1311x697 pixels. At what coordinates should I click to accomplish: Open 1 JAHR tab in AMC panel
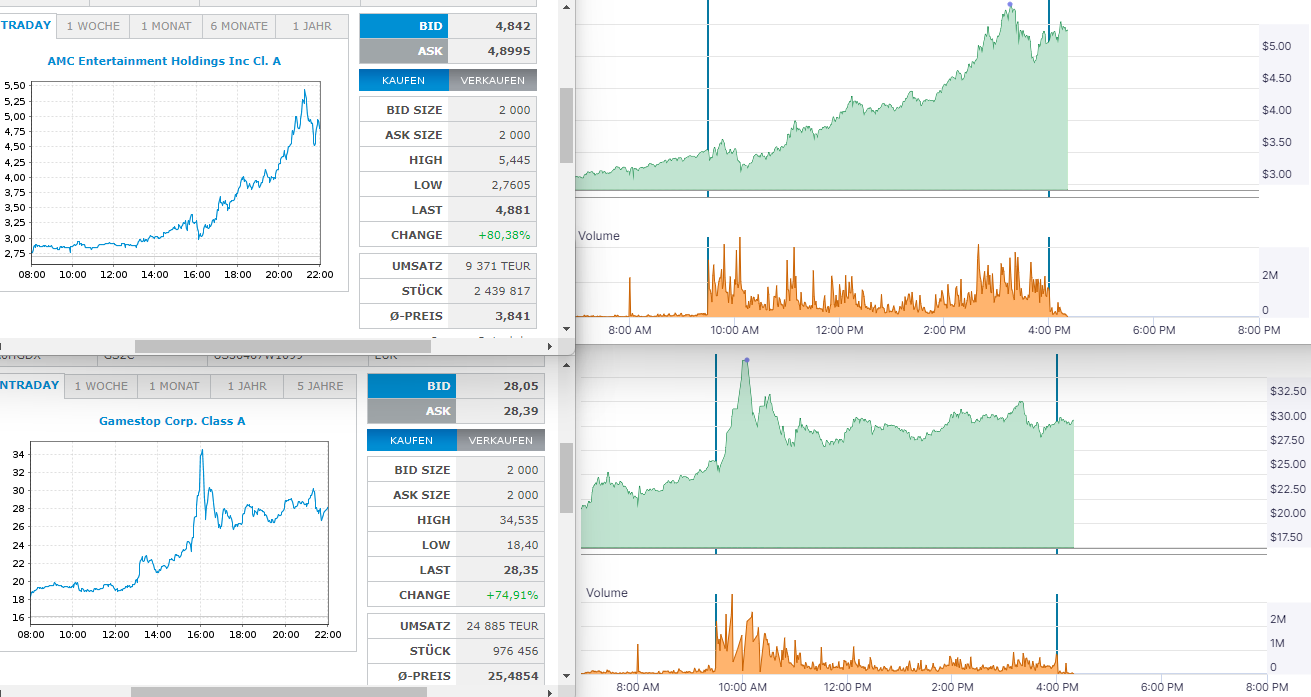coord(312,26)
